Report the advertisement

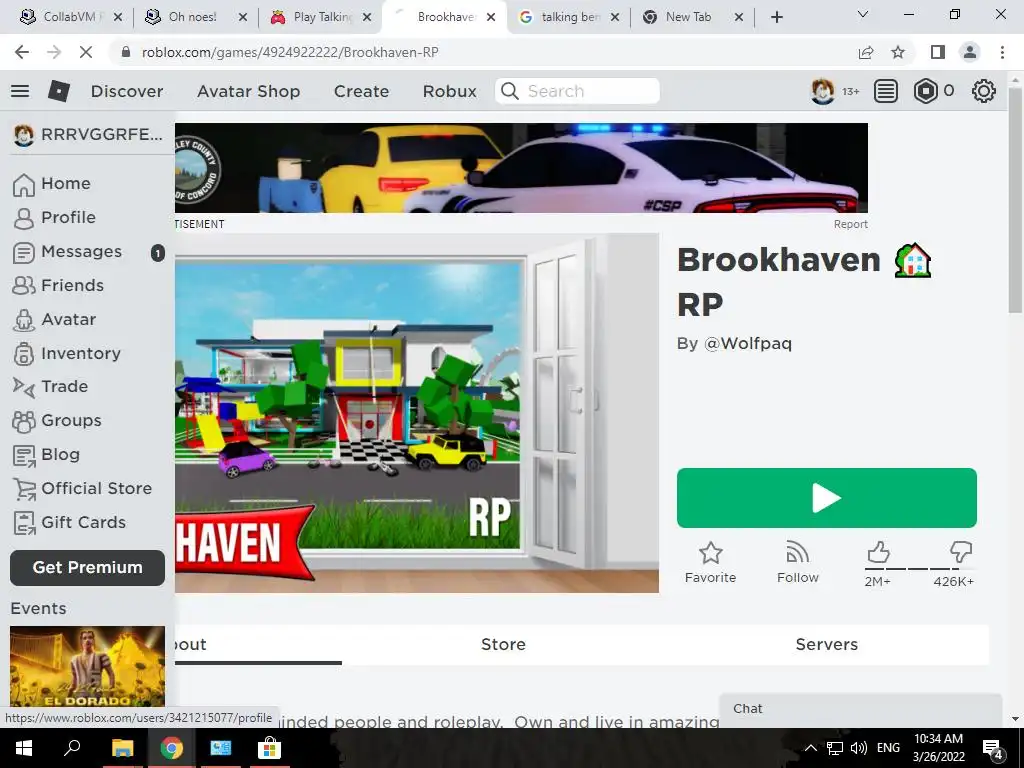(850, 224)
